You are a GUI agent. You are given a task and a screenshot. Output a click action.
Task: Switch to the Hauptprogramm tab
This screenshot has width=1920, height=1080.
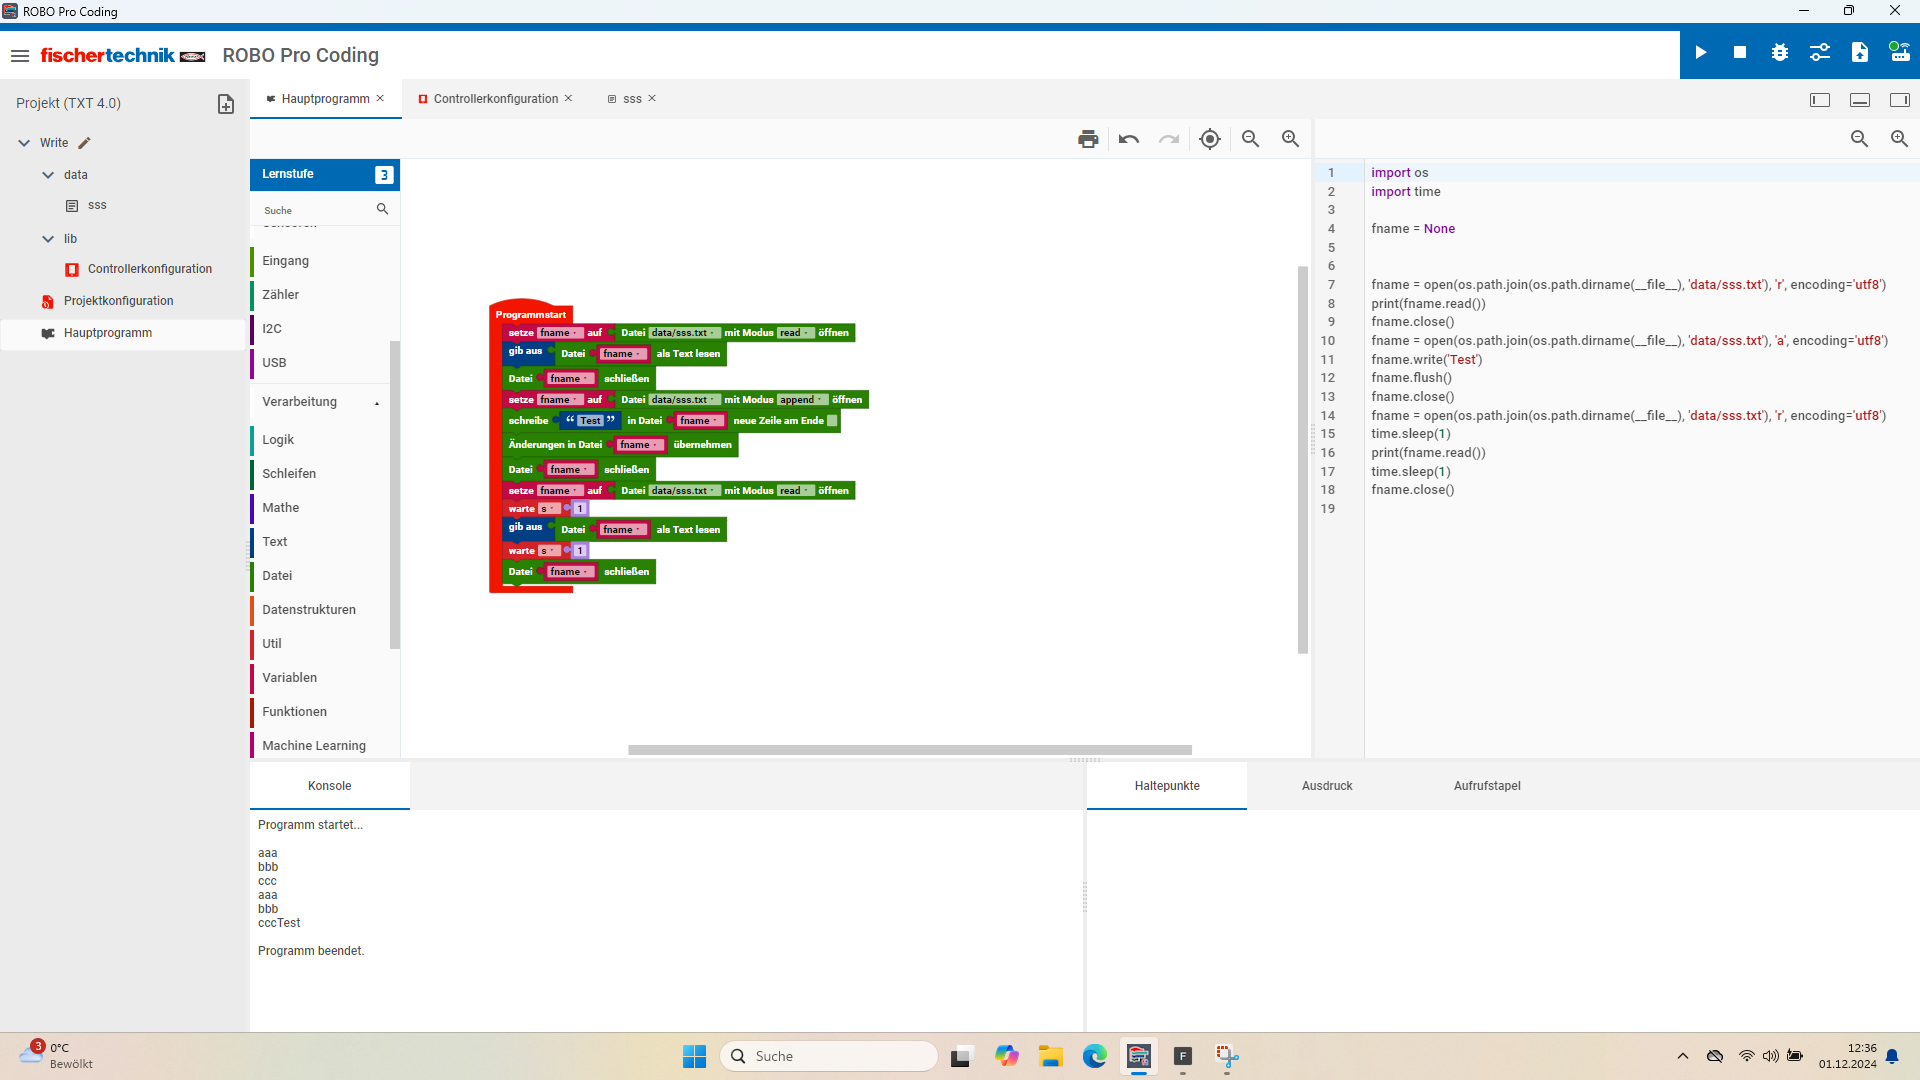tap(325, 99)
